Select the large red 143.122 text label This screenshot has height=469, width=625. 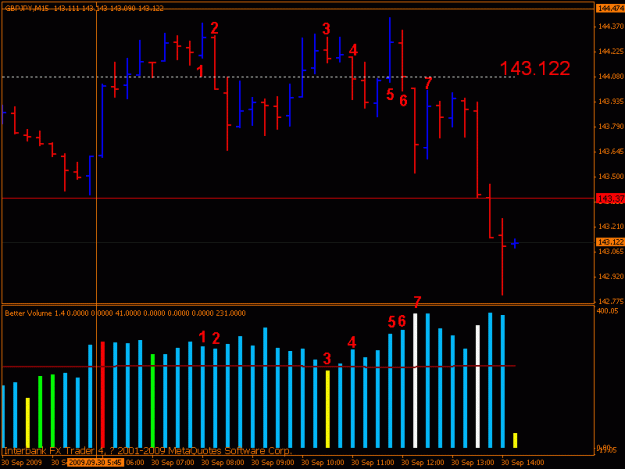click(535, 69)
